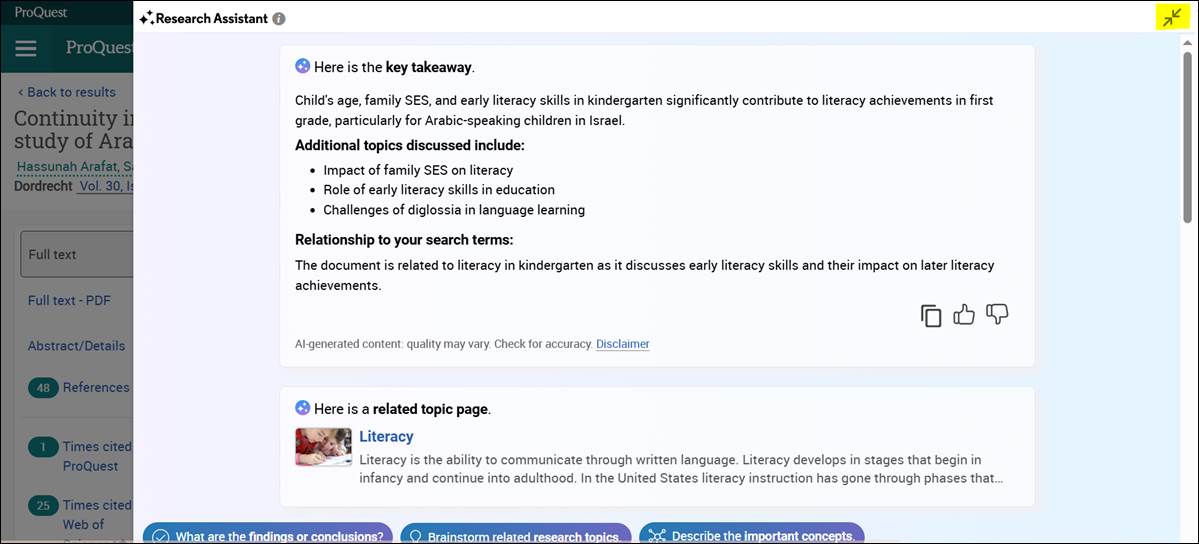1199x544 pixels.
Task: Open Full text - PDF
Action: click(69, 300)
